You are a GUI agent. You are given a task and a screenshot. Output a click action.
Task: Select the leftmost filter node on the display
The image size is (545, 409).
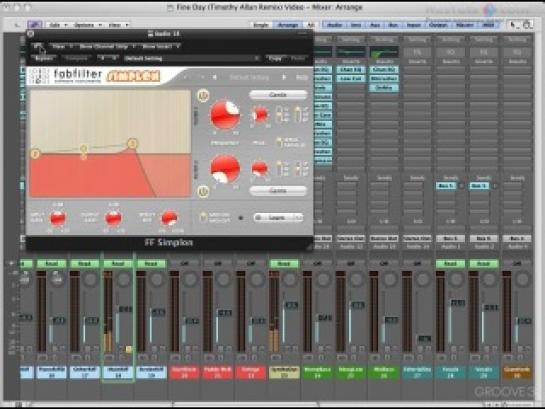point(35,154)
